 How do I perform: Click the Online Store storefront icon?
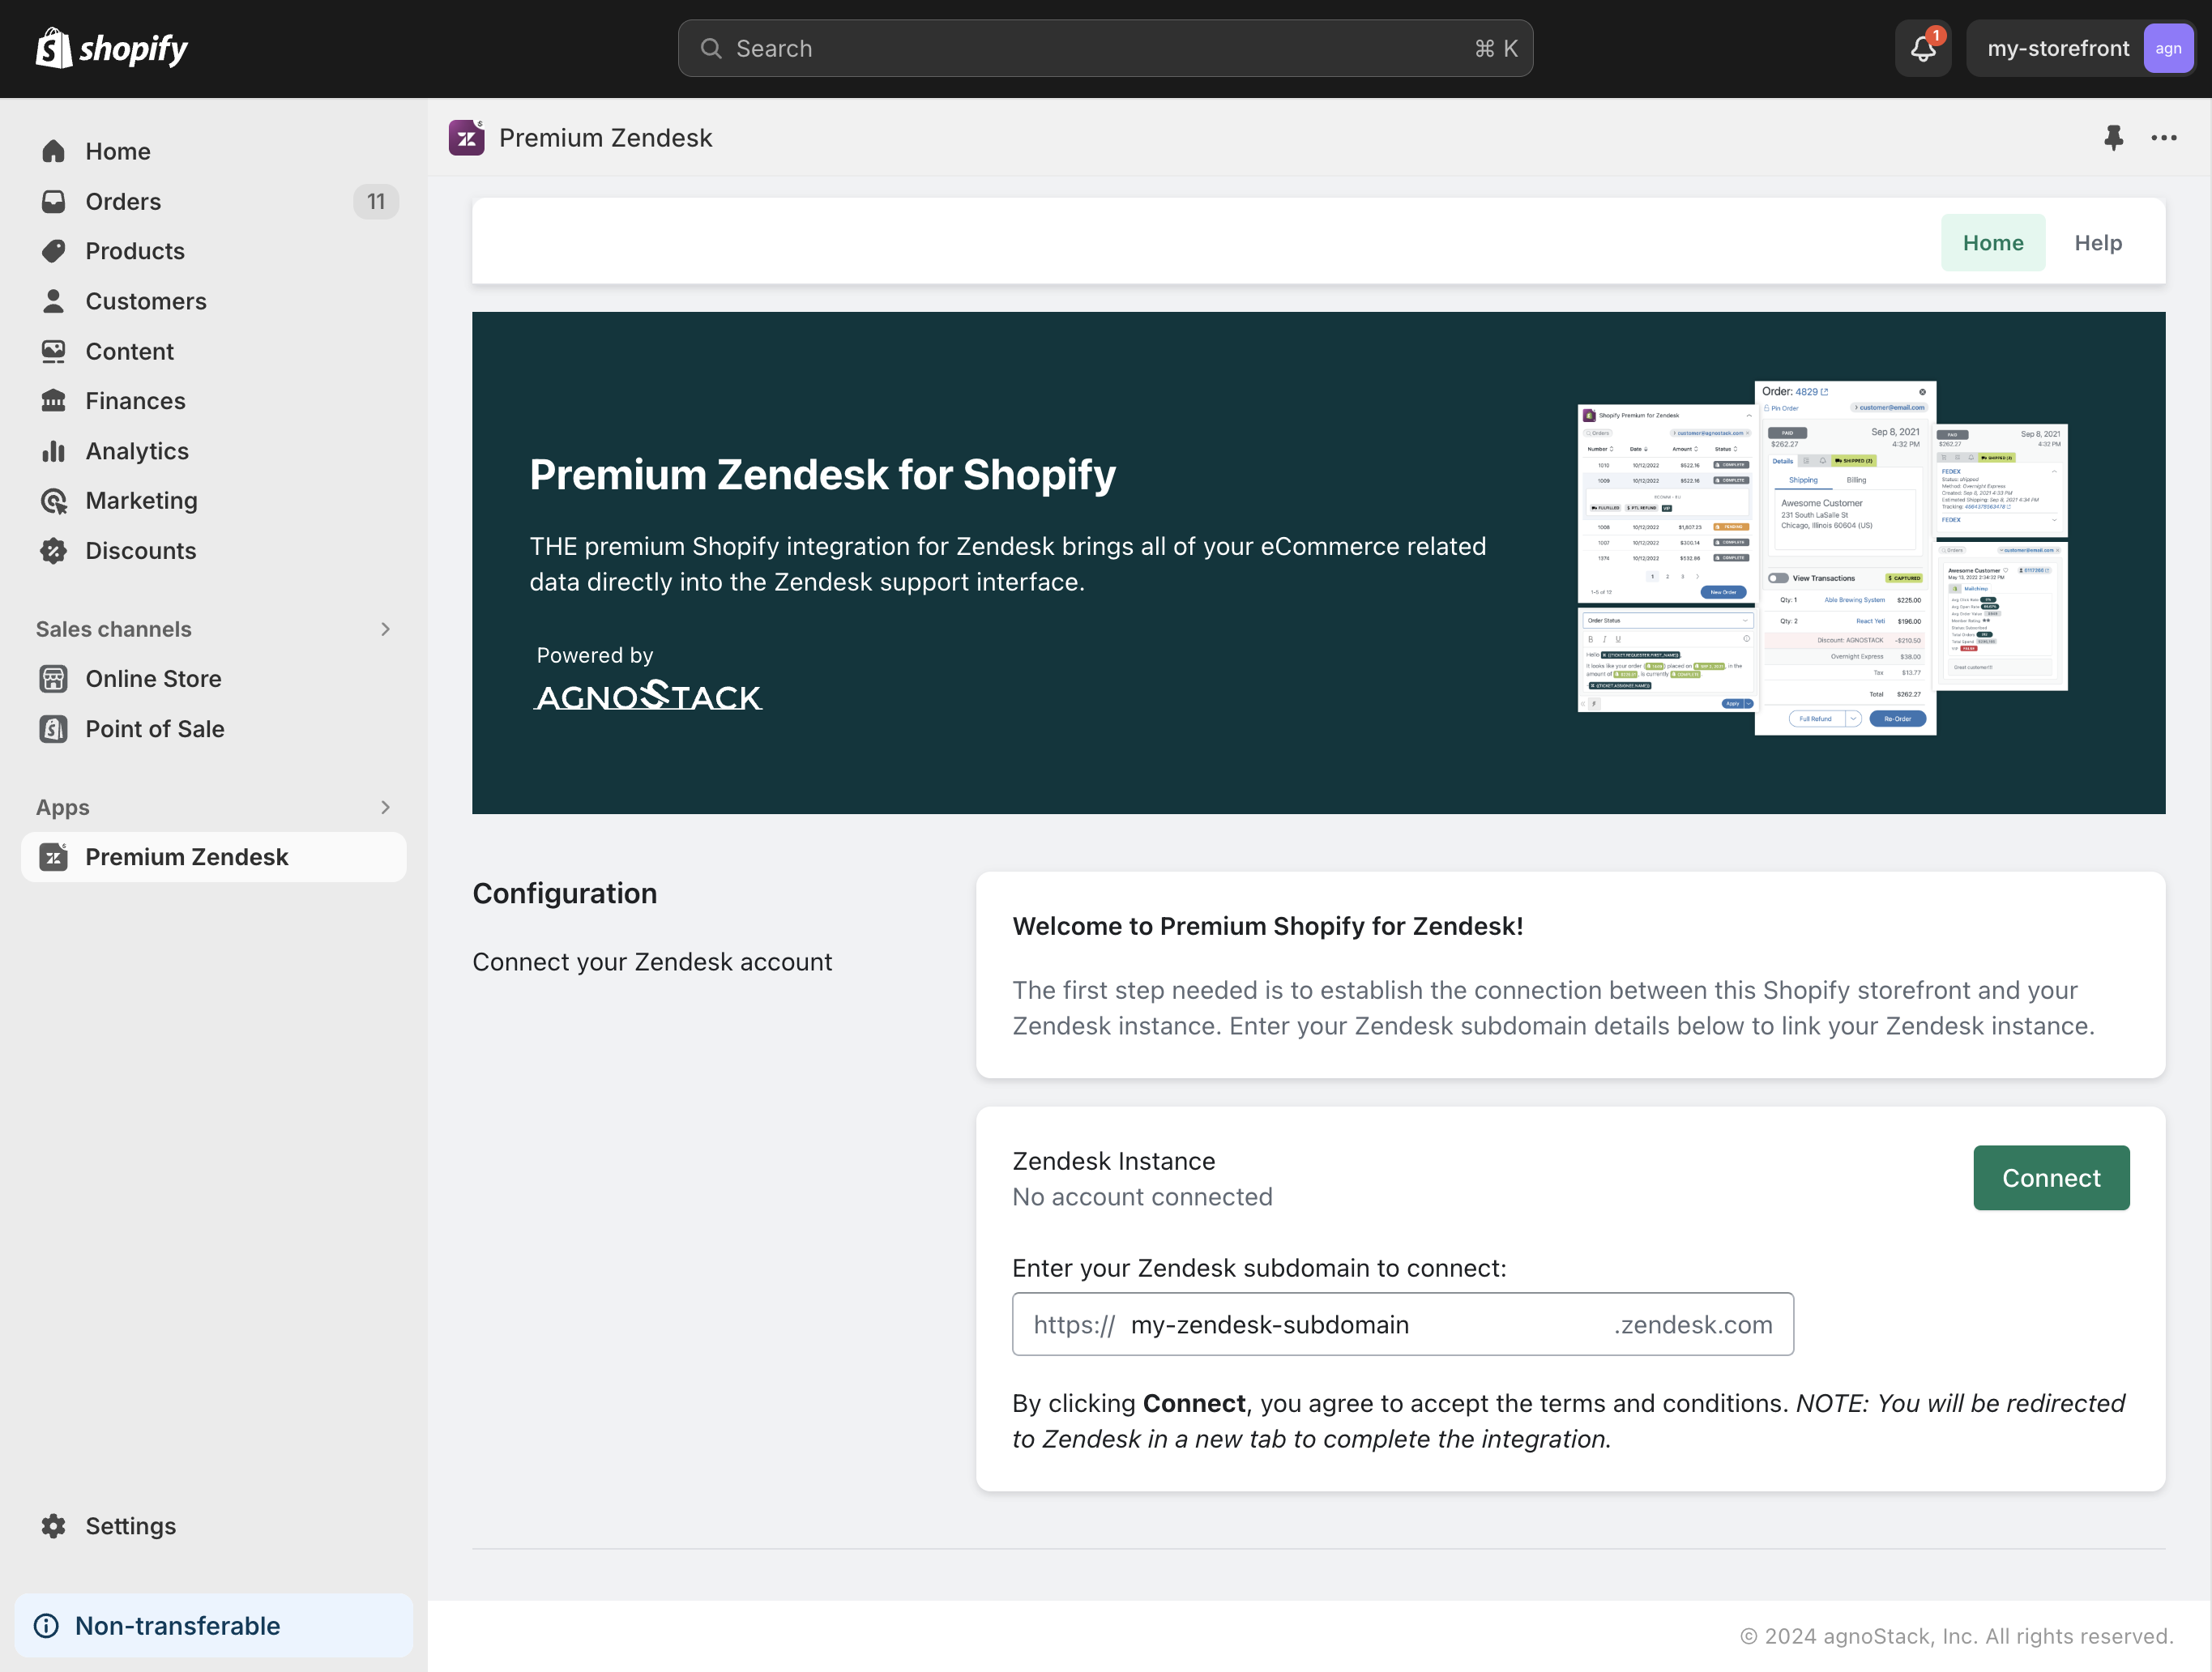click(x=54, y=679)
